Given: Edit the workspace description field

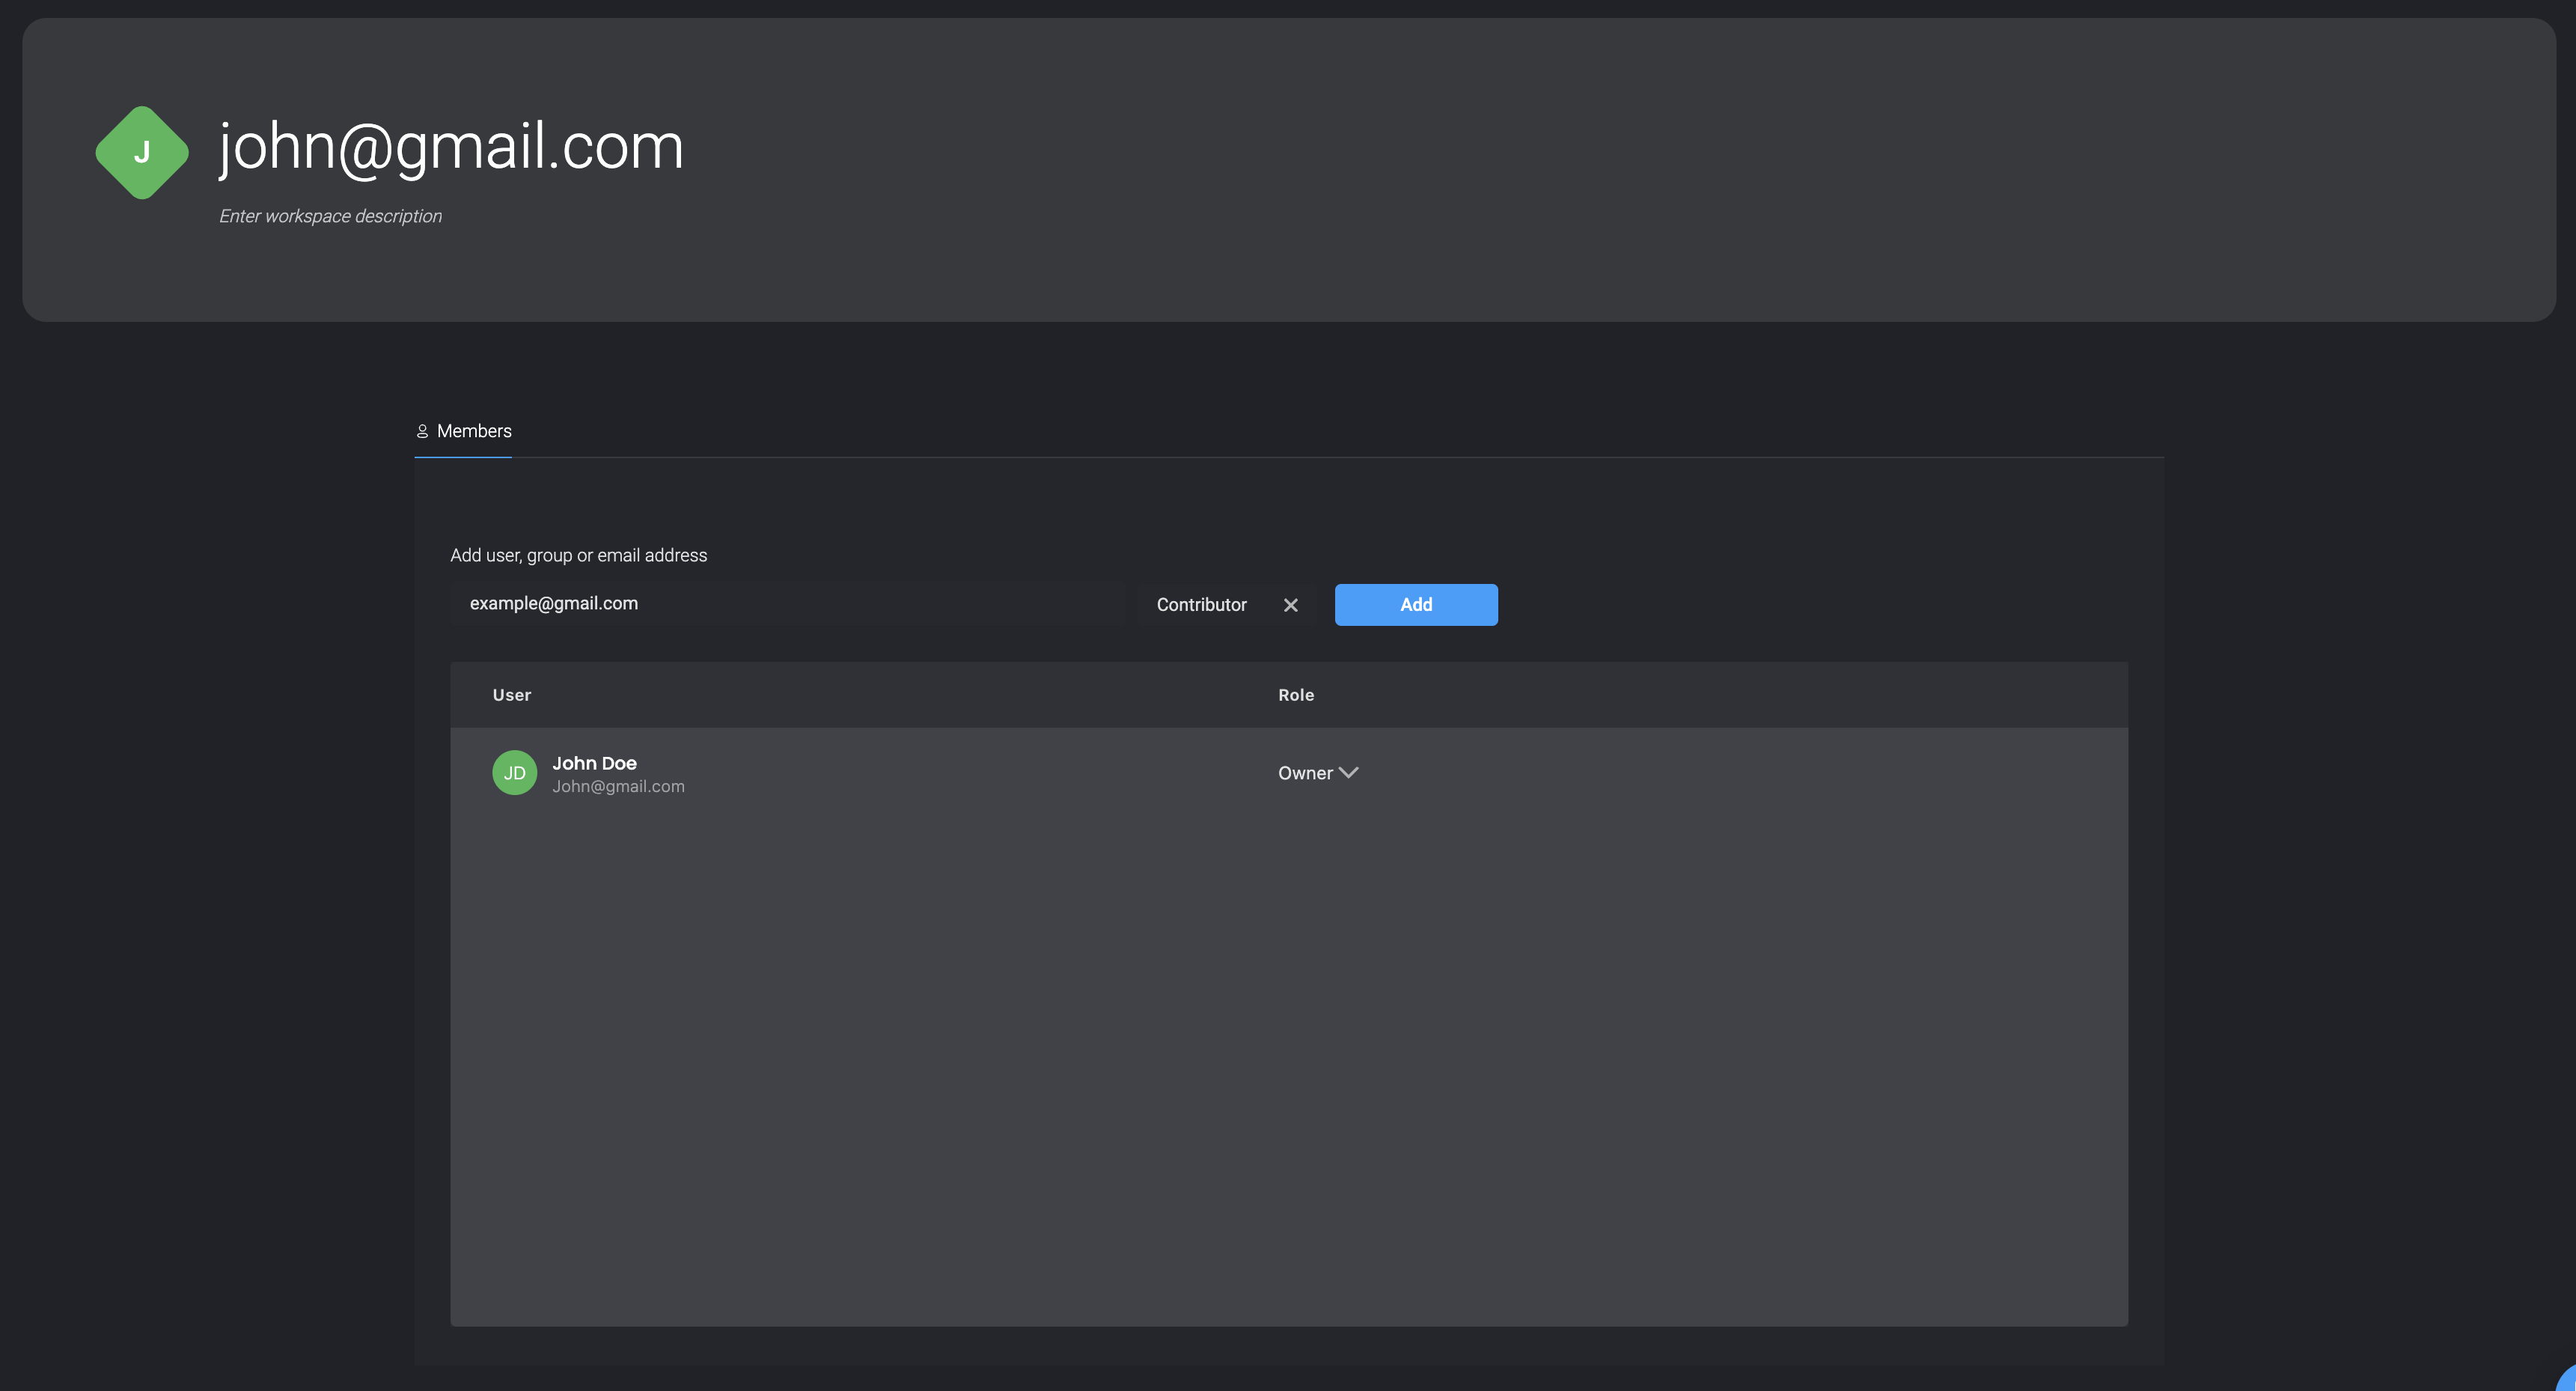Looking at the screenshot, I should (330, 216).
